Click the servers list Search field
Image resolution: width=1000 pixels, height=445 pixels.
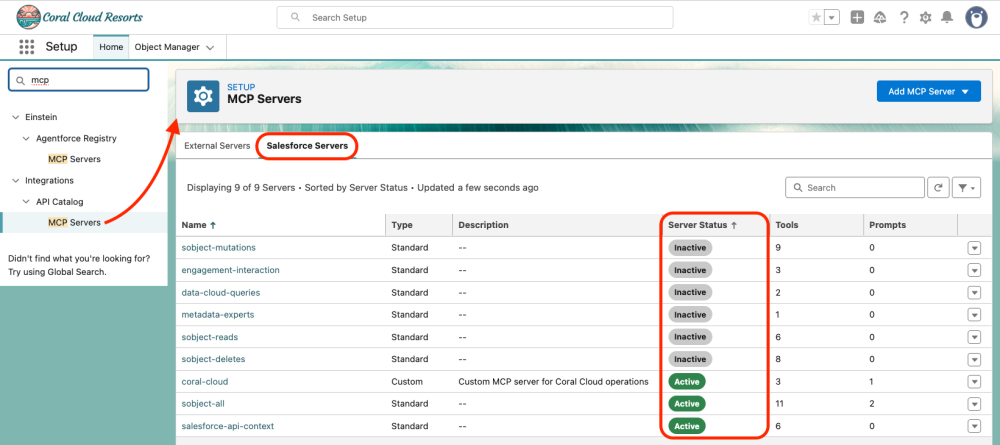855,188
